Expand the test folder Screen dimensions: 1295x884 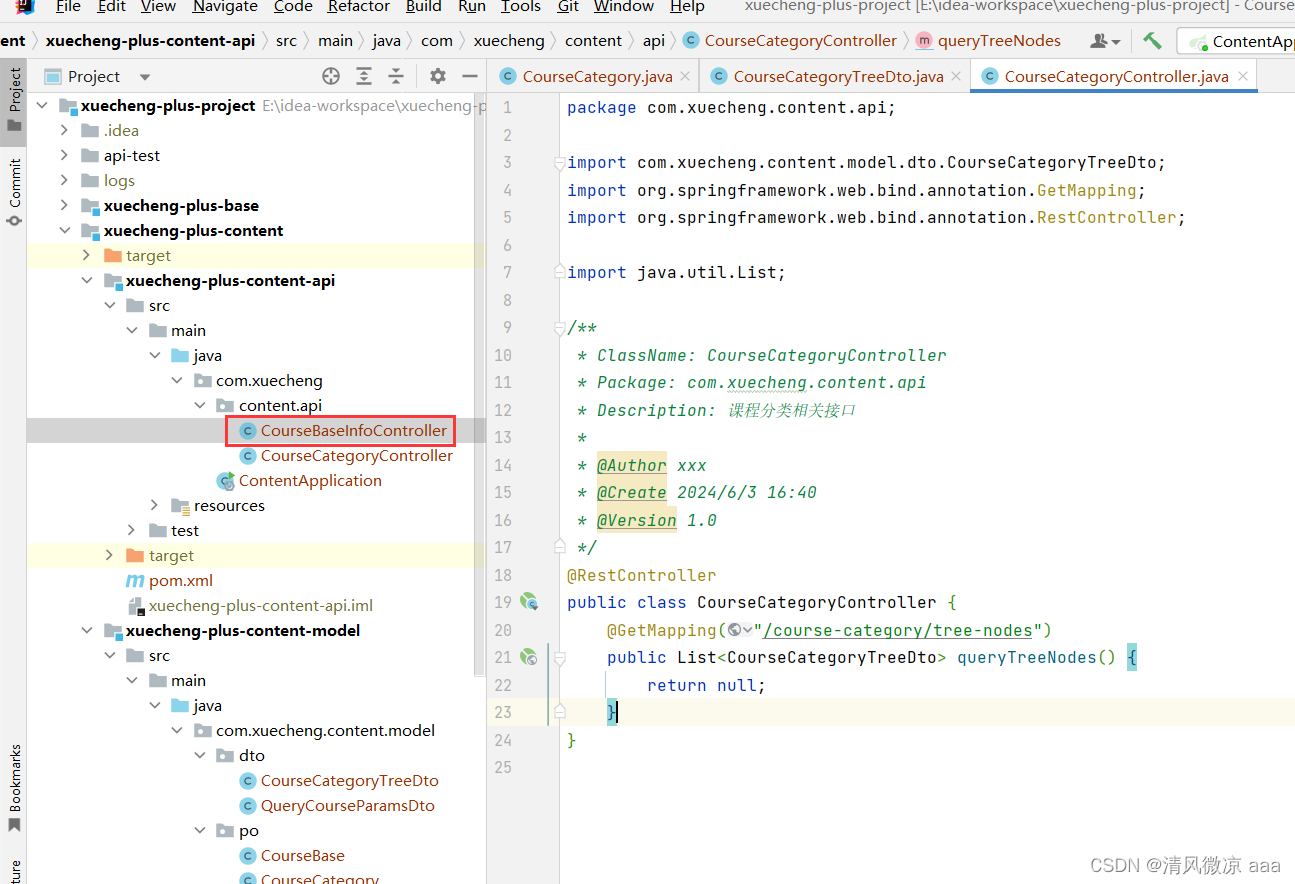tap(131, 530)
